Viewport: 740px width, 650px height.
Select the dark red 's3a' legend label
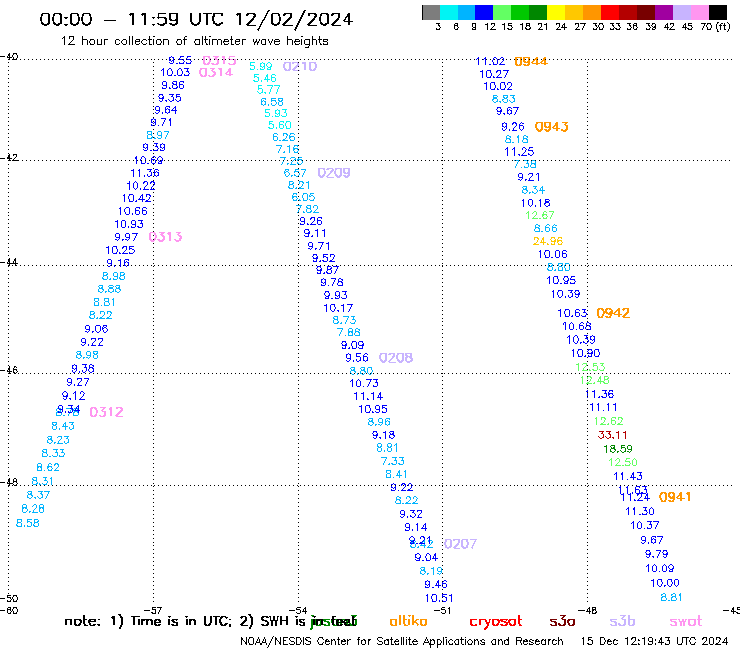coord(562,621)
